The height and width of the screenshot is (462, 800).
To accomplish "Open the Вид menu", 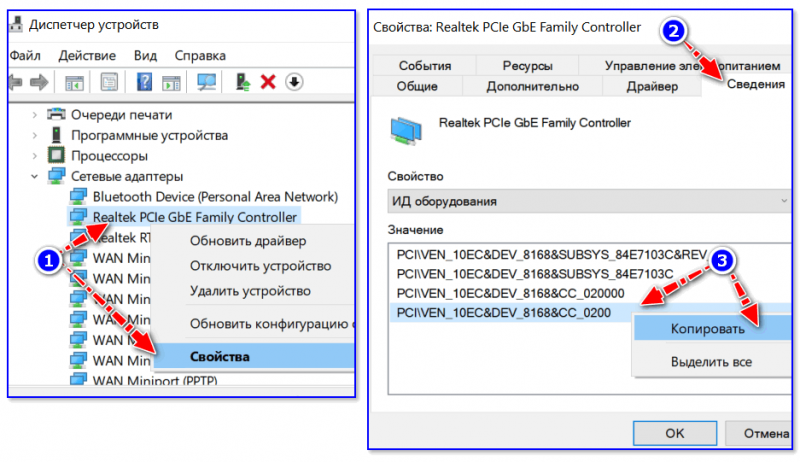I will [145, 55].
